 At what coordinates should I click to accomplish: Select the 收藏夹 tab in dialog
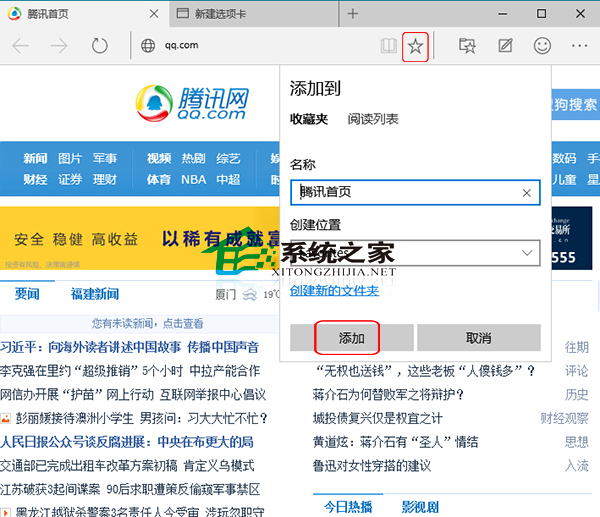point(309,119)
